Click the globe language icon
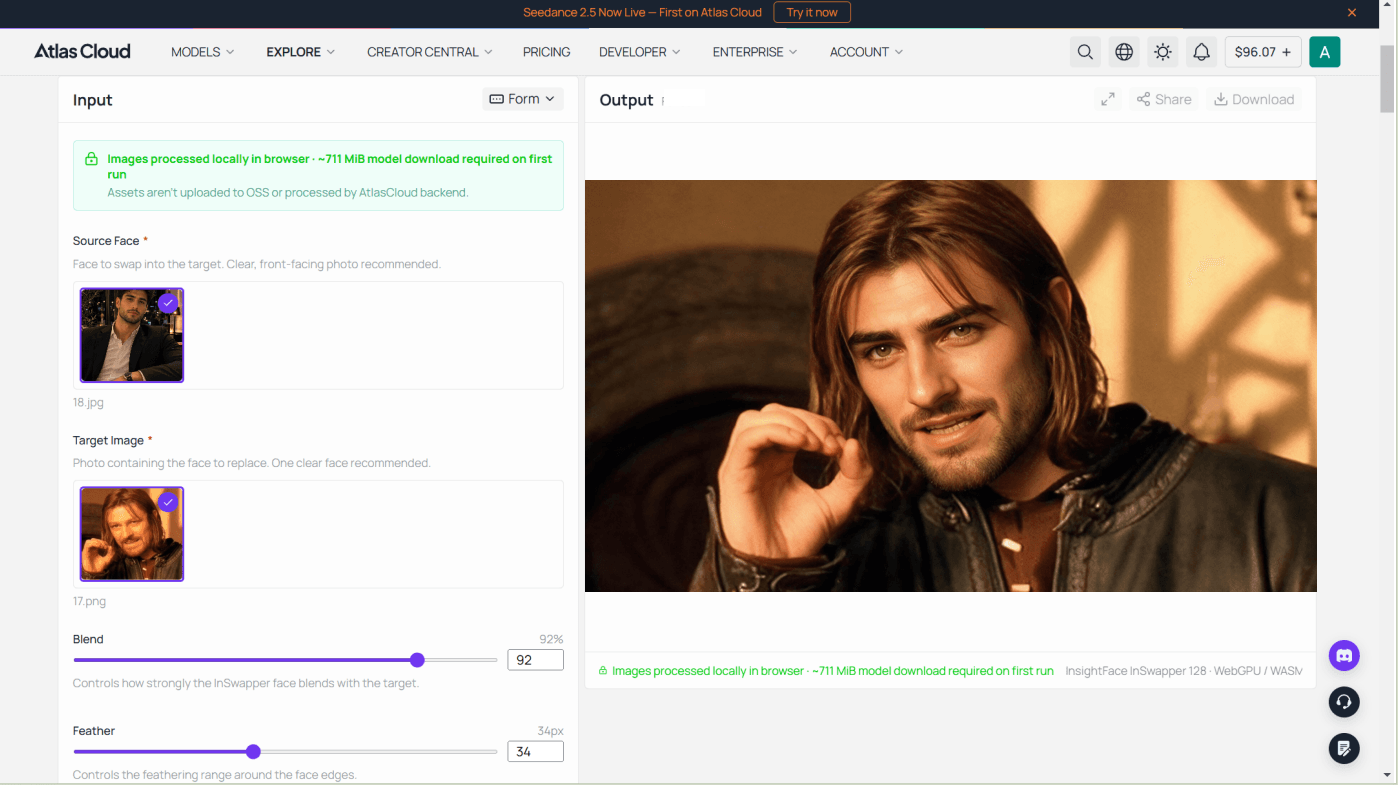The width and height of the screenshot is (1398, 785). point(1124,52)
